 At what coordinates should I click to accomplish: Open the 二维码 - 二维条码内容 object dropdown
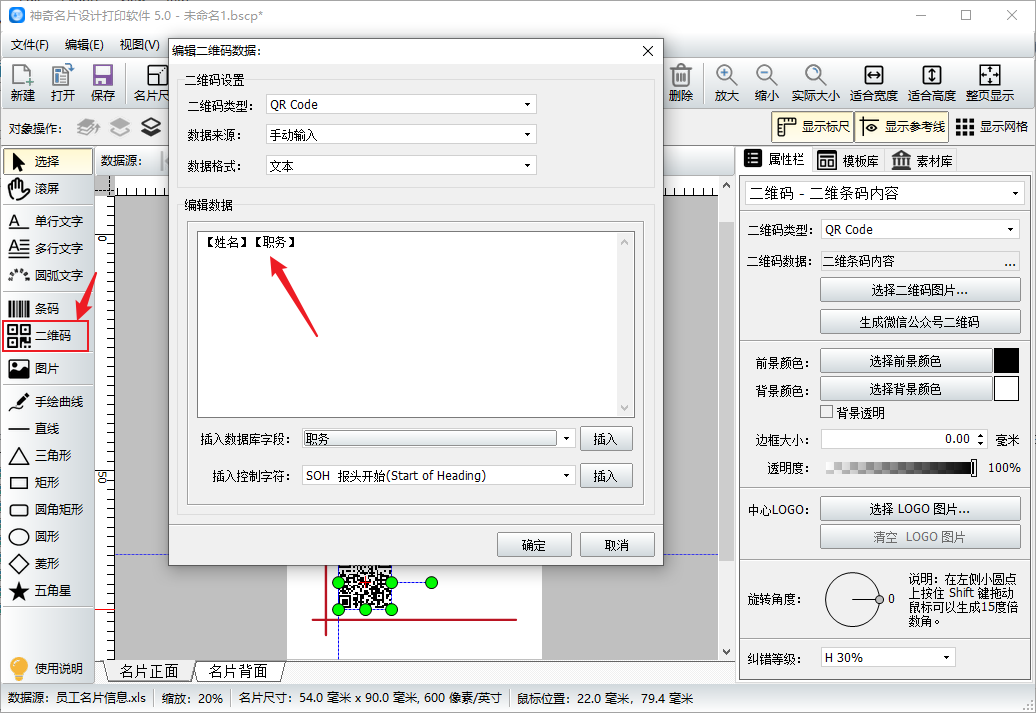point(883,194)
